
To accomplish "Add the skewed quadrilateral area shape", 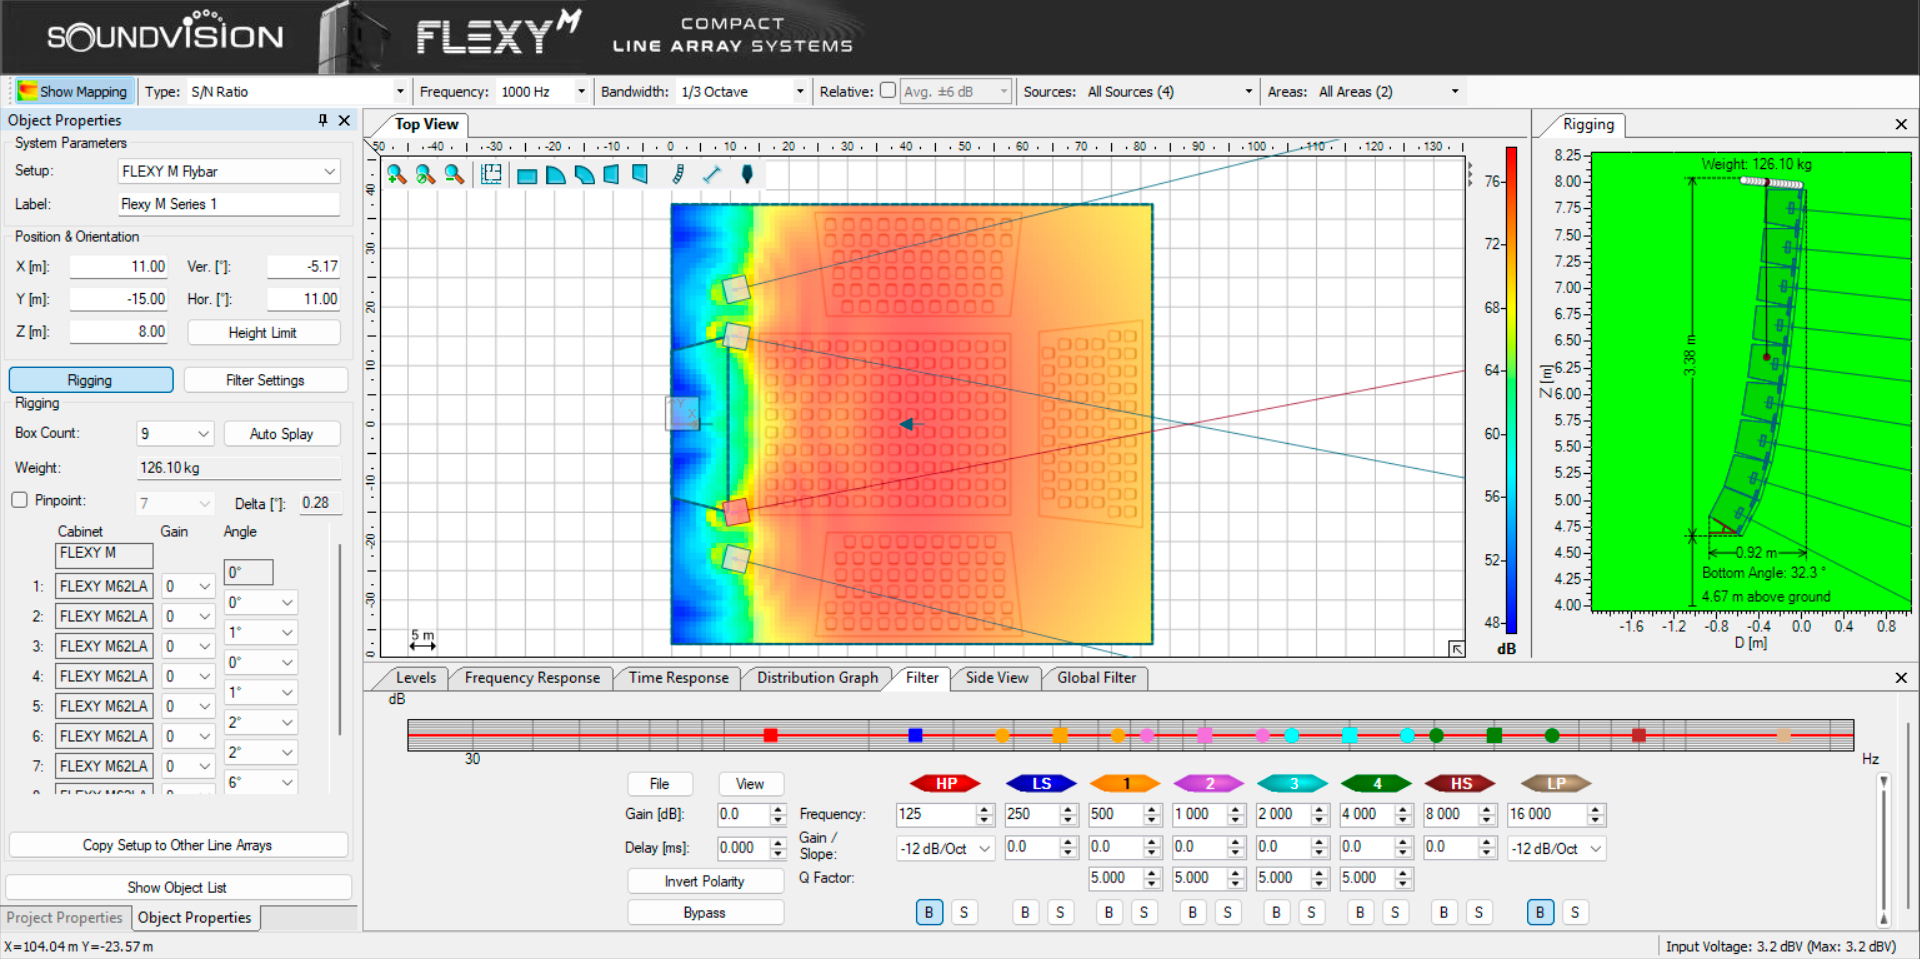I will click(640, 175).
